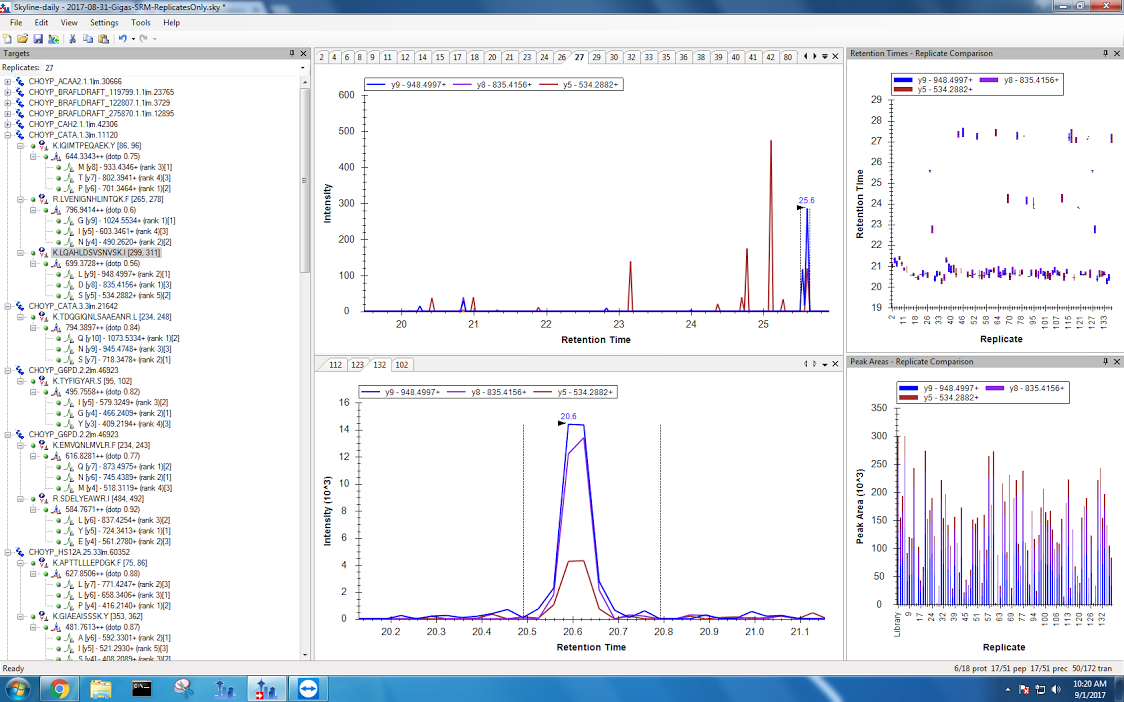Click the New Document toolbar icon

point(8,38)
